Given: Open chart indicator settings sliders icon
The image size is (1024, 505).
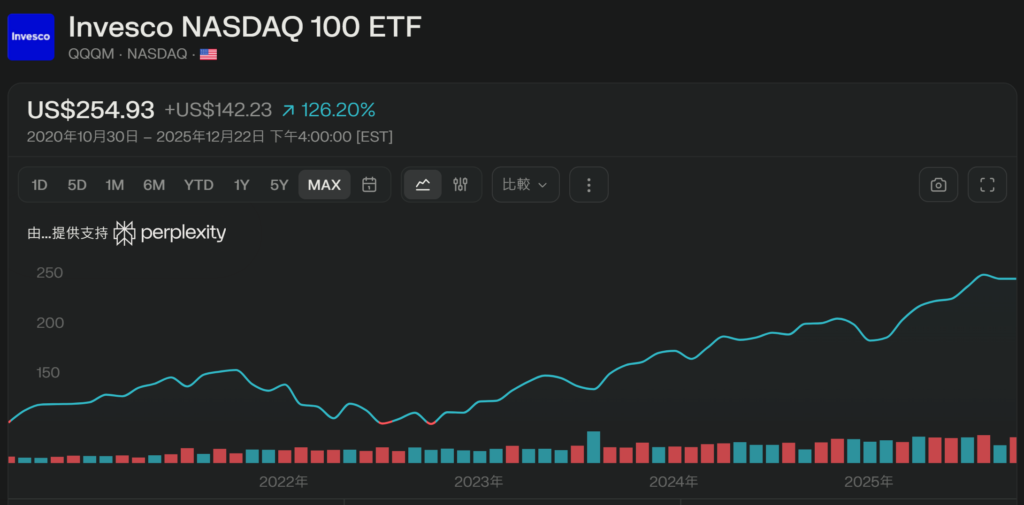Looking at the screenshot, I should coord(460,185).
